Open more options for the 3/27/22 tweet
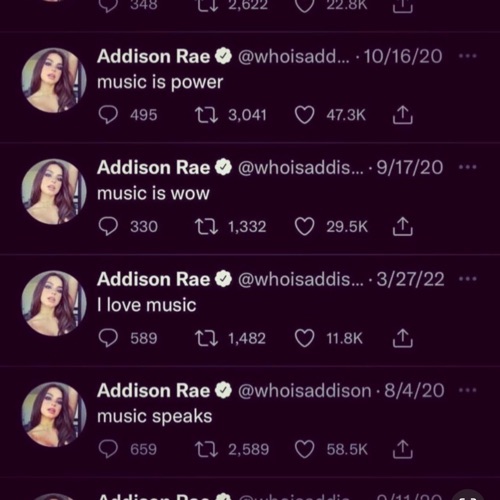The image size is (500, 500). click(468, 279)
